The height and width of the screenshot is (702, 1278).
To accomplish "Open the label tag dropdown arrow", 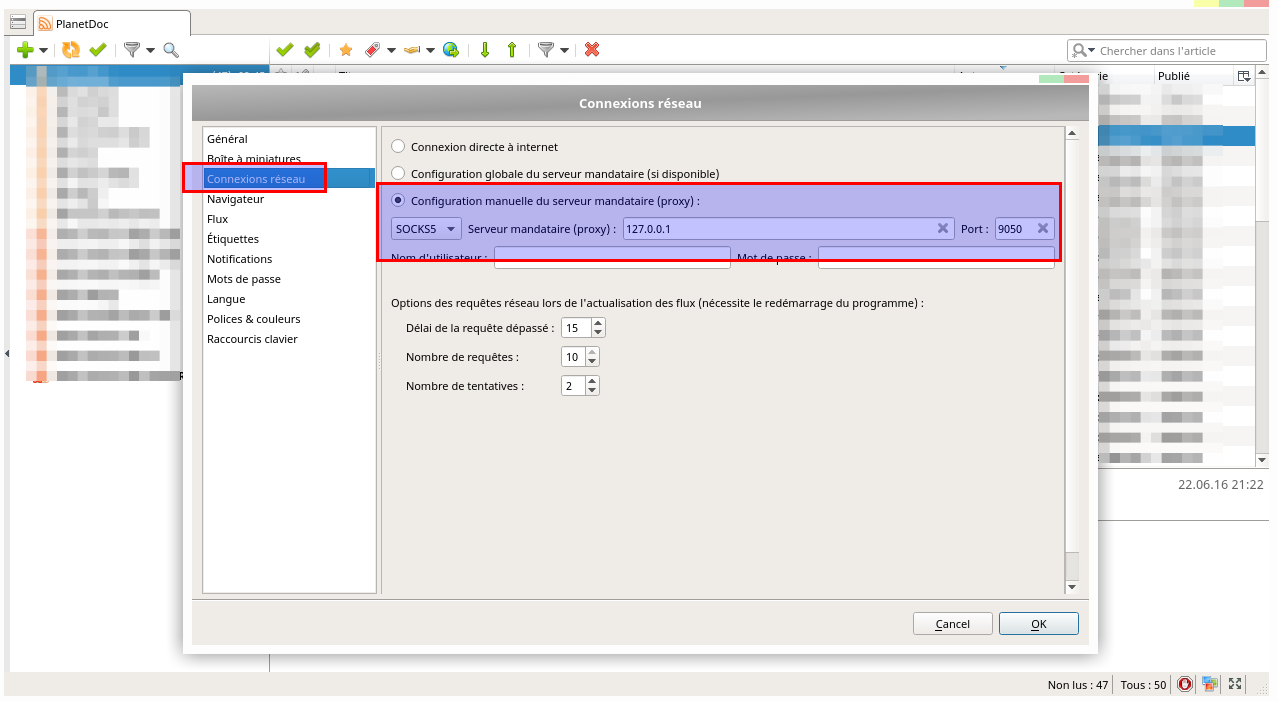I will (391, 50).
